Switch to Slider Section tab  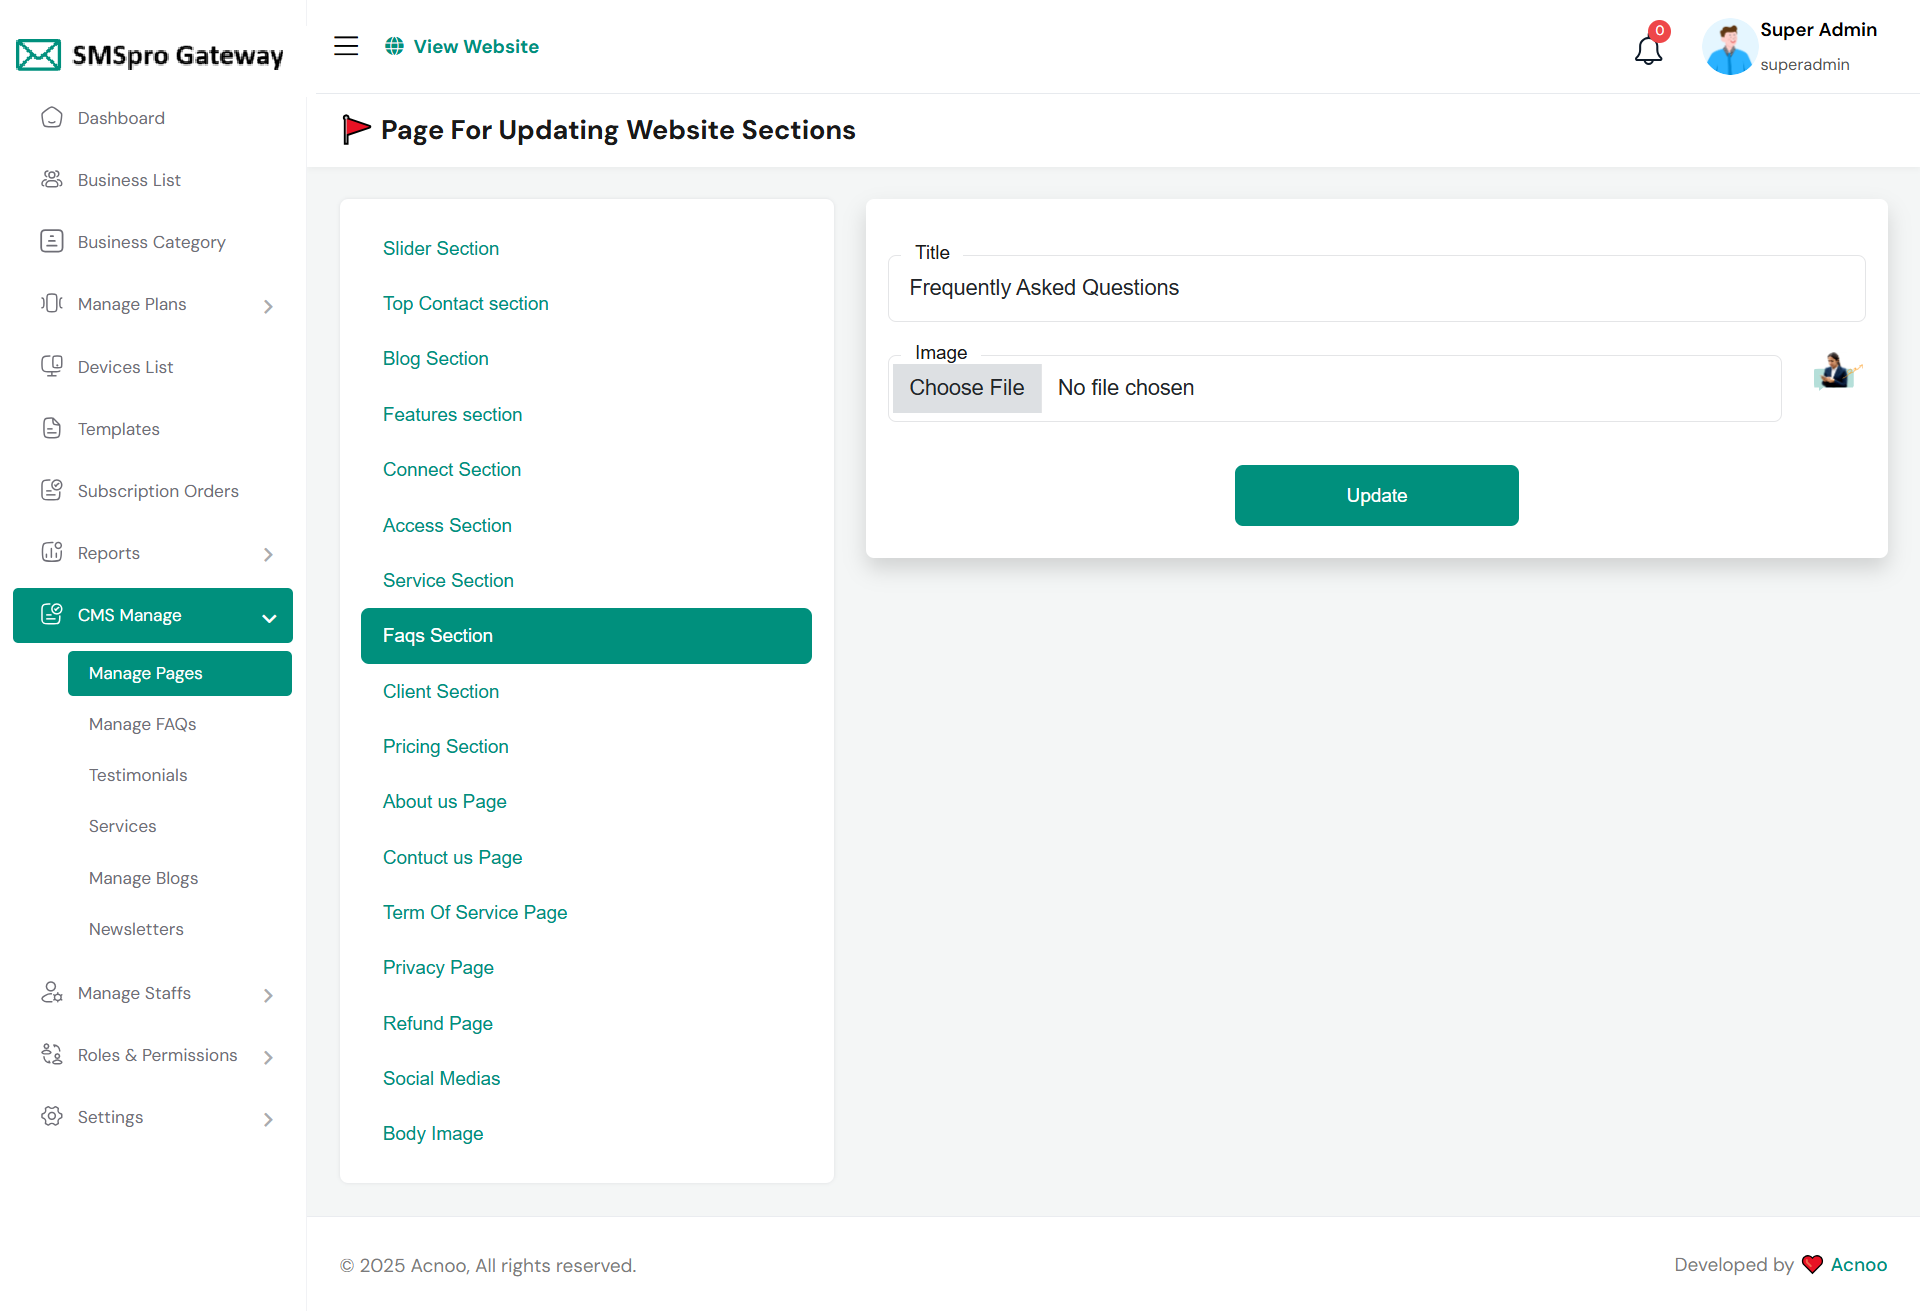(x=440, y=248)
